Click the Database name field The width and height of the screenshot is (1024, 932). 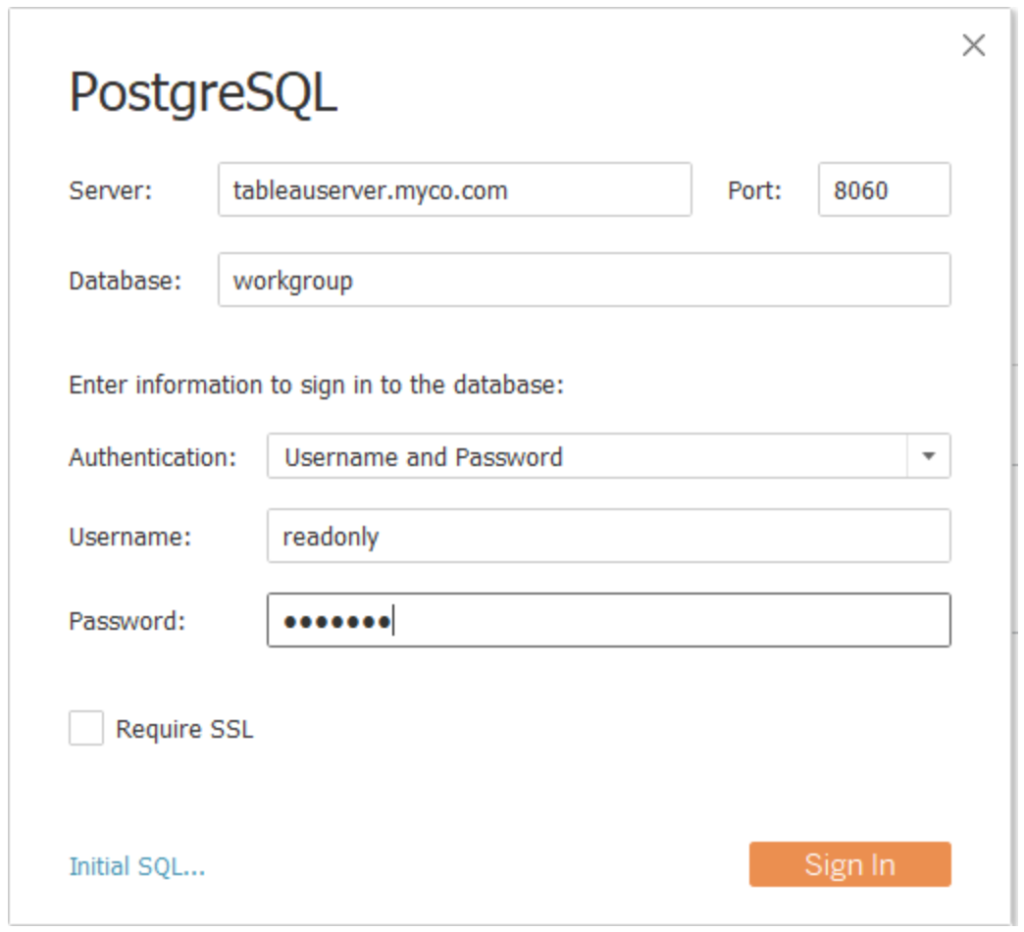click(x=583, y=280)
